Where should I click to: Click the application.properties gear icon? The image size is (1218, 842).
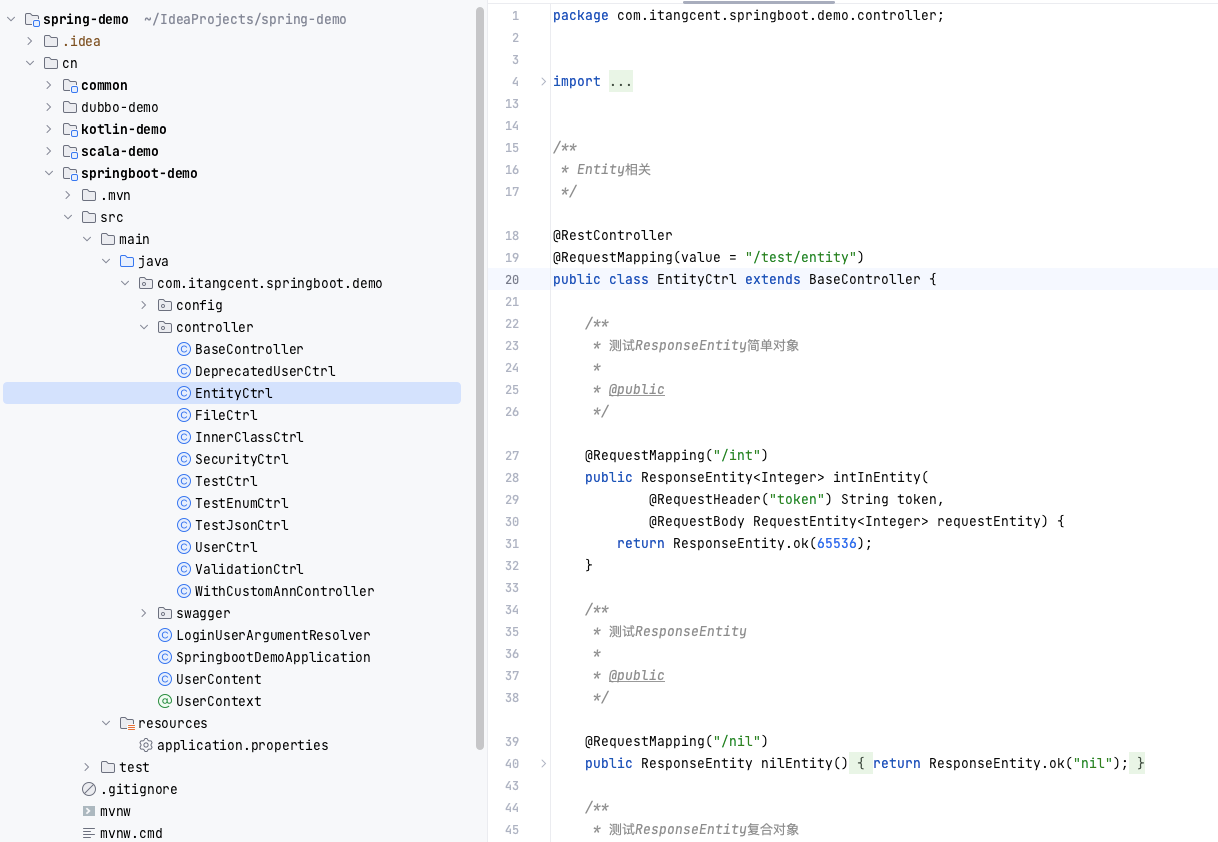[146, 745]
